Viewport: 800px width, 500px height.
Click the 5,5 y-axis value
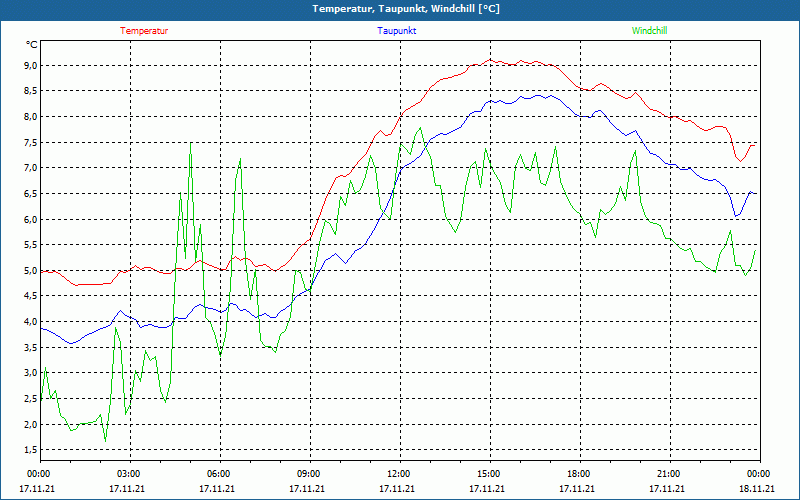(31, 245)
